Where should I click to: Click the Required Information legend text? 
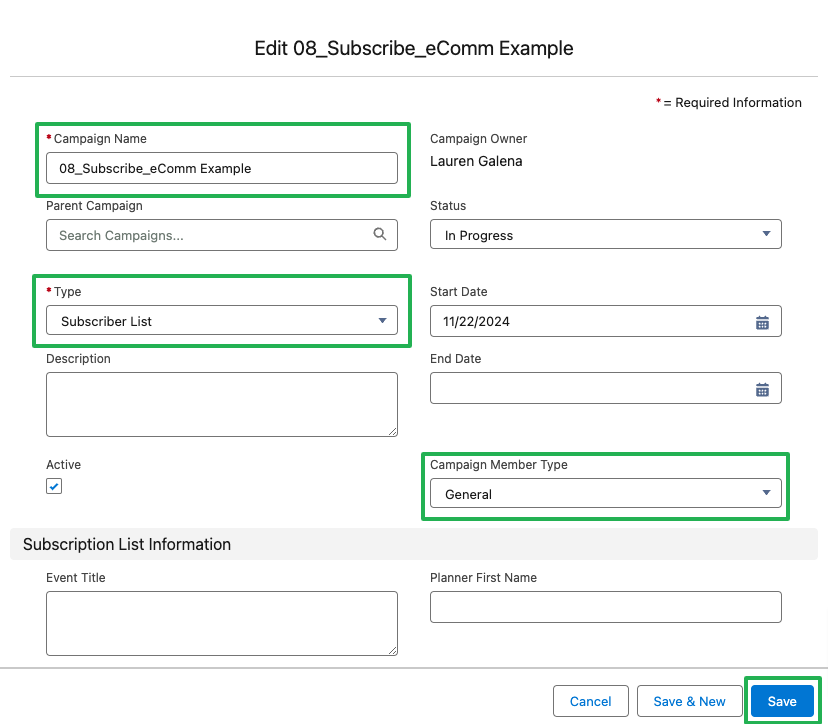[729, 102]
